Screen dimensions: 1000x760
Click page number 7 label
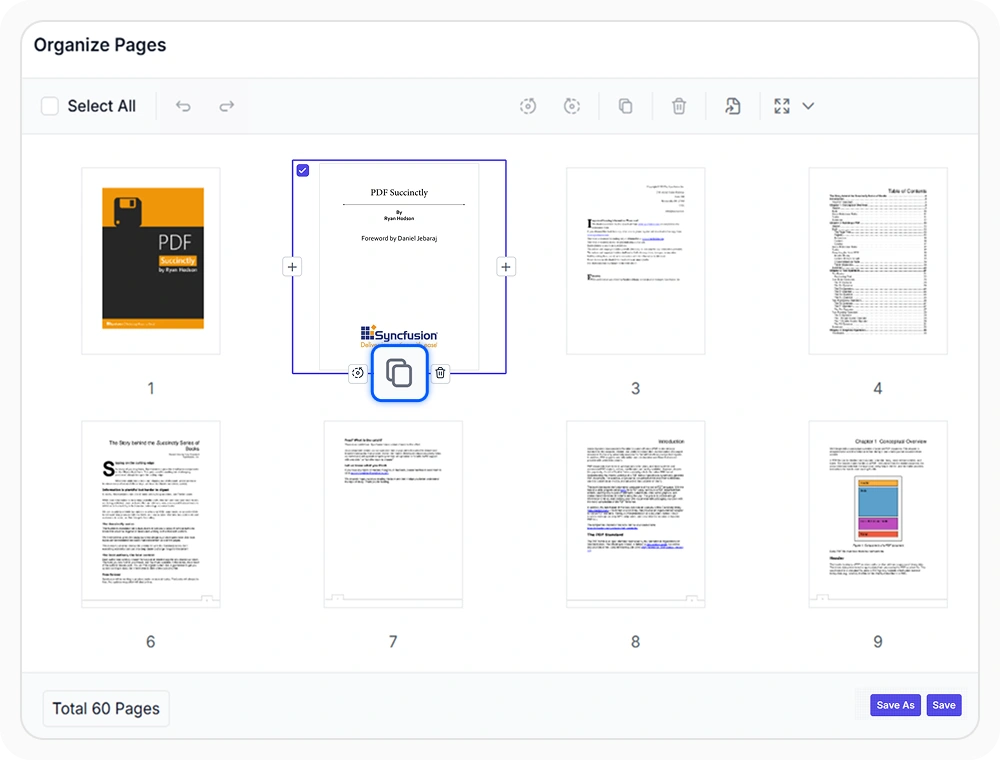tap(393, 641)
